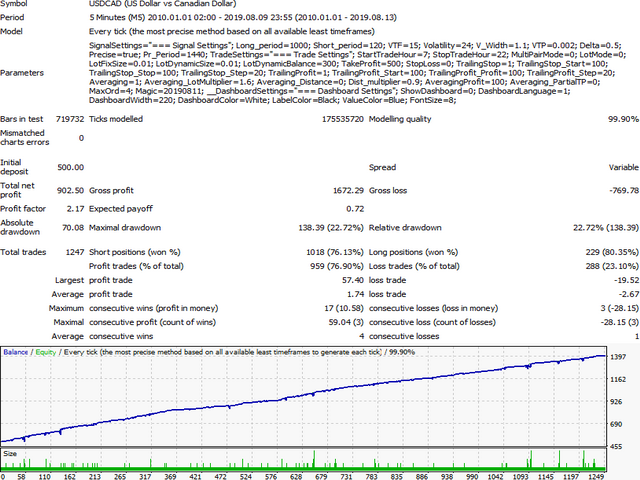The image size is (640, 480).
Task: Click Largest loss trade value -19.52
Action: click(627, 280)
